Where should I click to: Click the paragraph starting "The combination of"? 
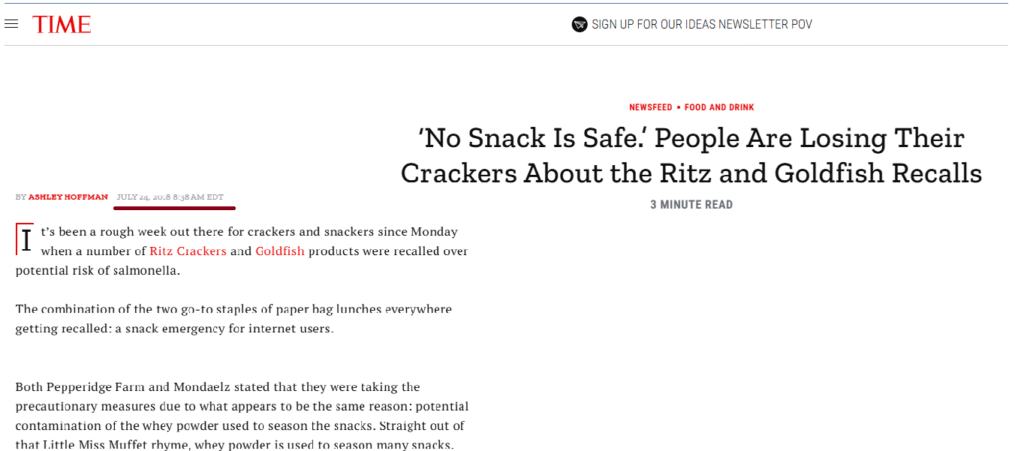click(234, 319)
